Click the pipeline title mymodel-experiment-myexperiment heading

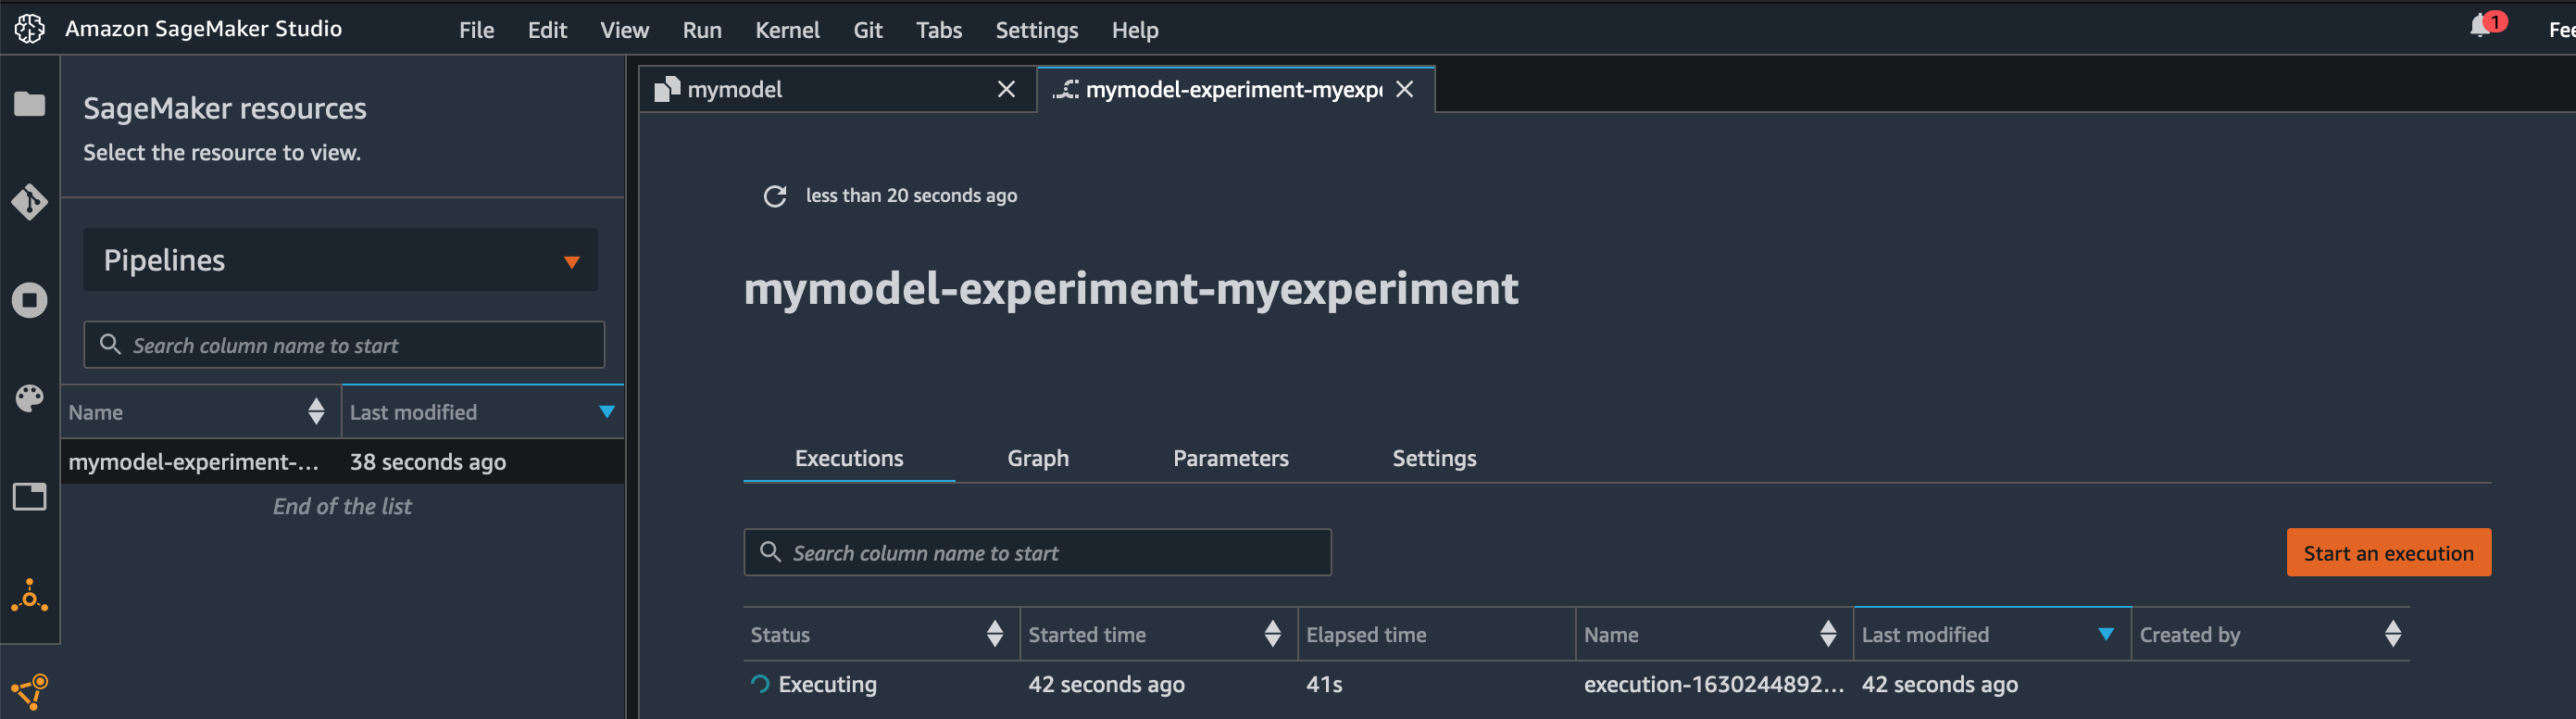(x=1131, y=289)
